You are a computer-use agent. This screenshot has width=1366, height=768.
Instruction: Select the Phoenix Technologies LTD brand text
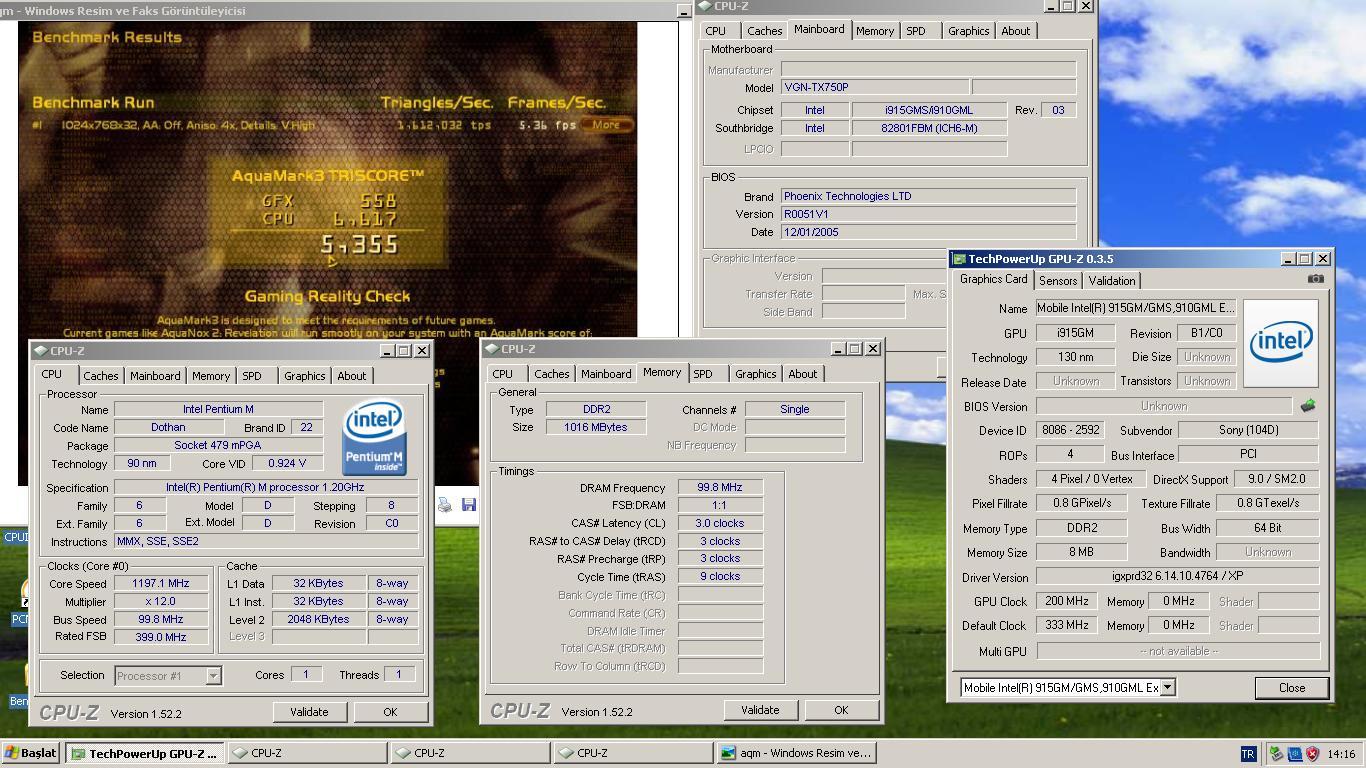(847, 196)
